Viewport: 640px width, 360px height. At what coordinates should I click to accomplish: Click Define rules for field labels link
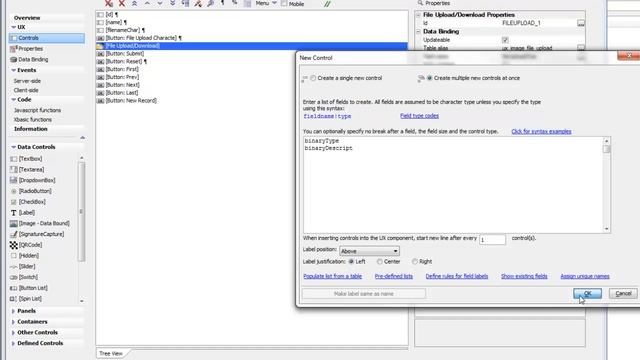(457, 276)
